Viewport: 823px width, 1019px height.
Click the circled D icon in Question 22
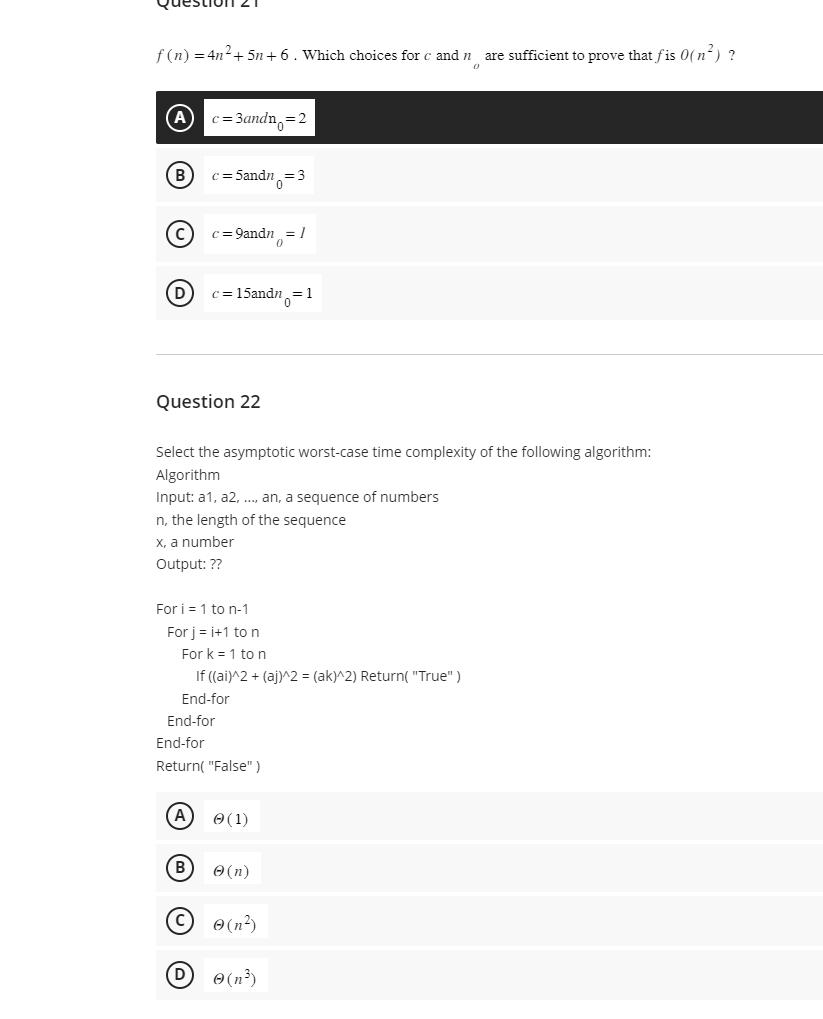coord(179,973)
